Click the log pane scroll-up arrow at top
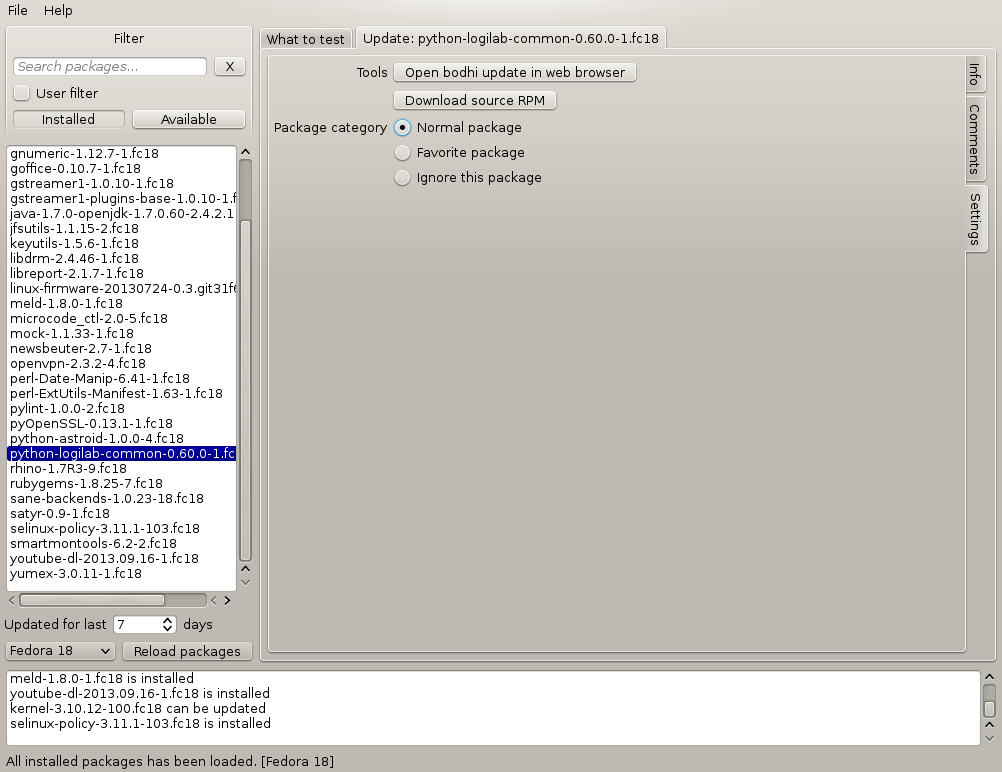 (x=989, y=677)
